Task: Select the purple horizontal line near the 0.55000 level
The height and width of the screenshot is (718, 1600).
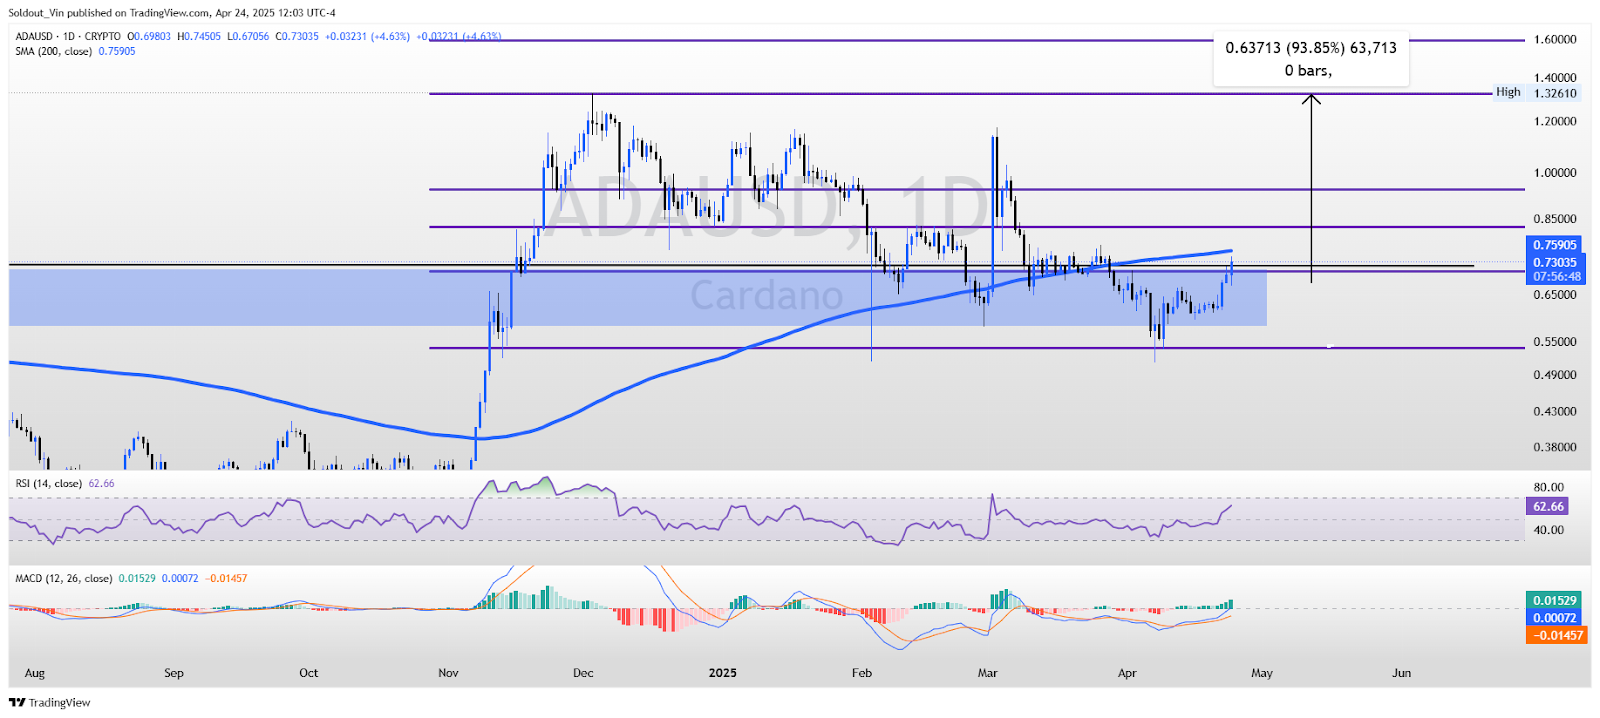Action: 976,348
